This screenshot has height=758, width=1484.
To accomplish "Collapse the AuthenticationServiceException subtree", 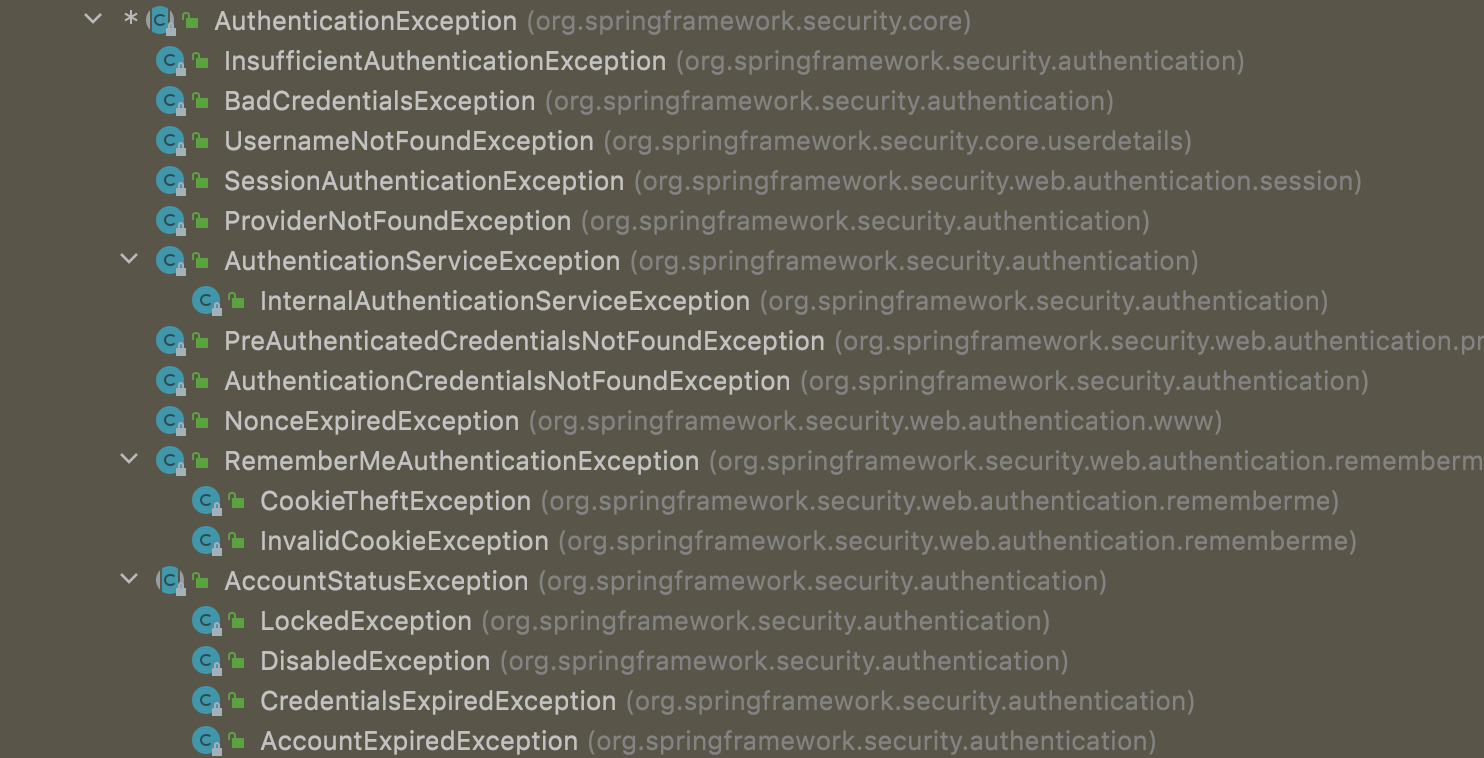I will click(129, 260).
